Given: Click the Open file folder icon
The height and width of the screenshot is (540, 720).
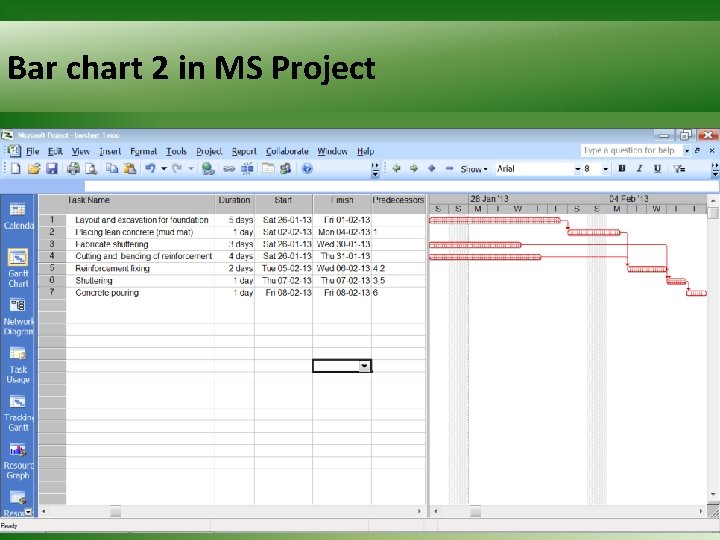Looking at the screenshot, I should pyautogui.click(x=34, y=169).
